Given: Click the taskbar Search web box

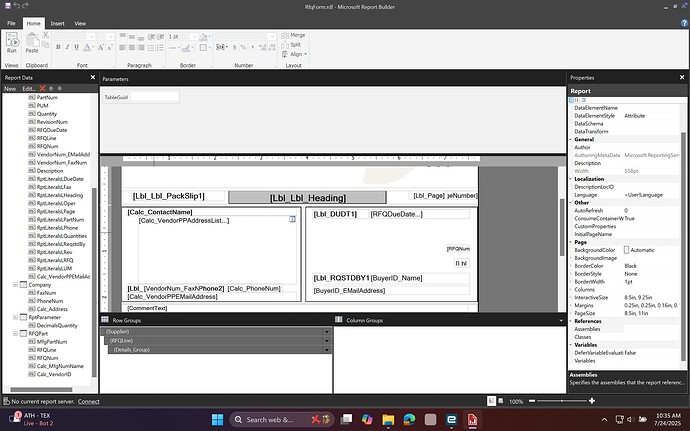Looking at the screenshot, I should (x=282, y=420).
